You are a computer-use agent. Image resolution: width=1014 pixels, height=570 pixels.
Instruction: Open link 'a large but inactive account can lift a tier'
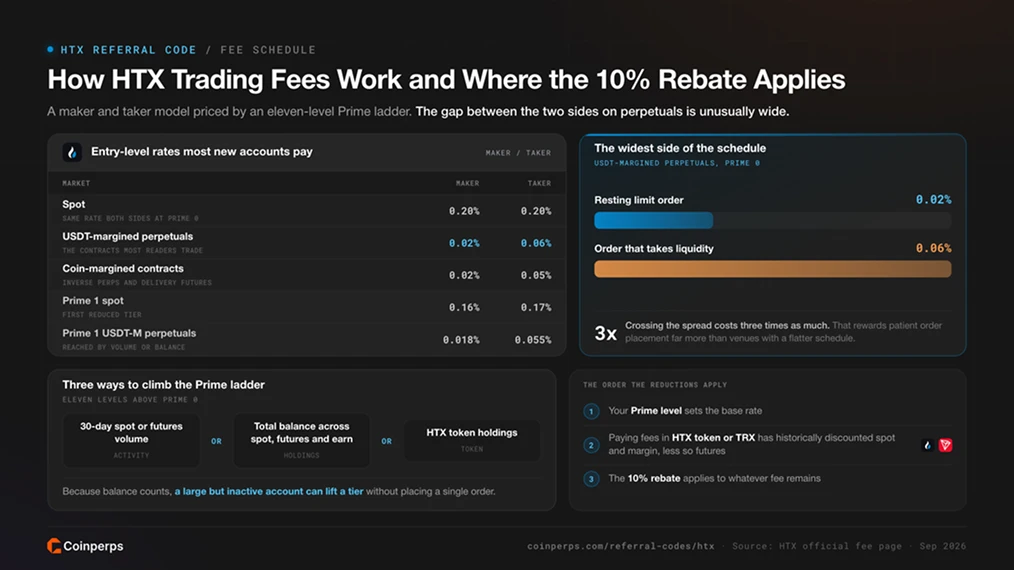269,492
